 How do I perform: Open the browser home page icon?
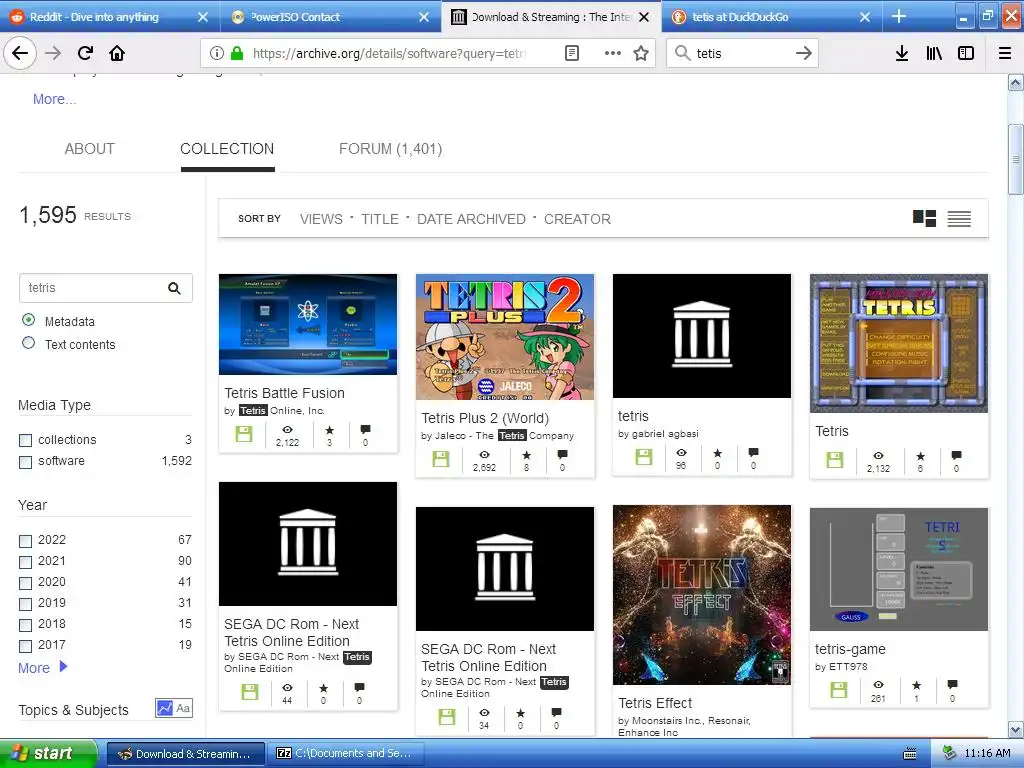[x=117, y=53]
